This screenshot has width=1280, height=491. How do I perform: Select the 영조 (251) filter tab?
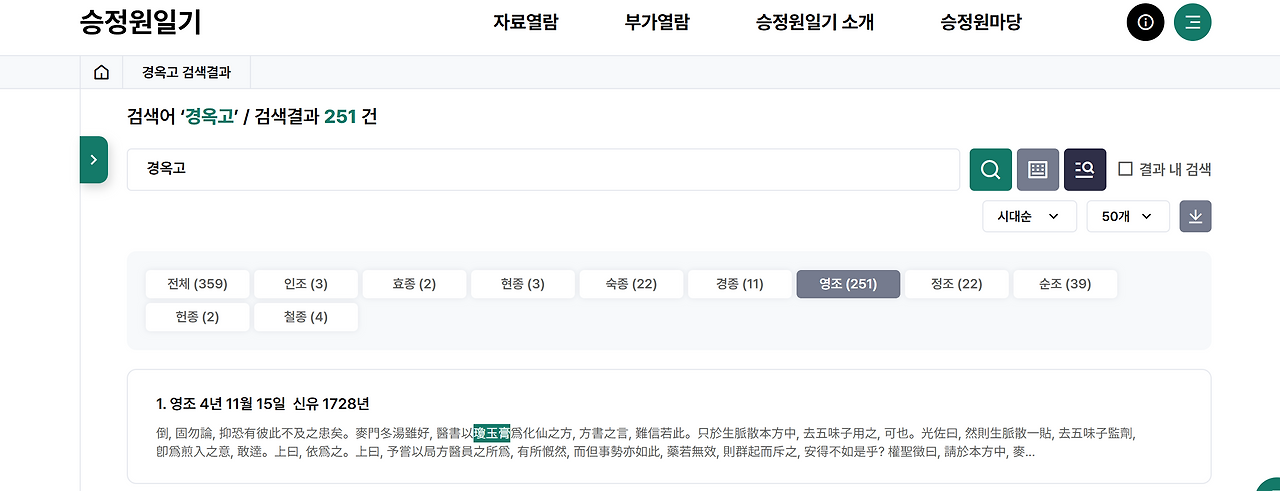tap(848, 284)
